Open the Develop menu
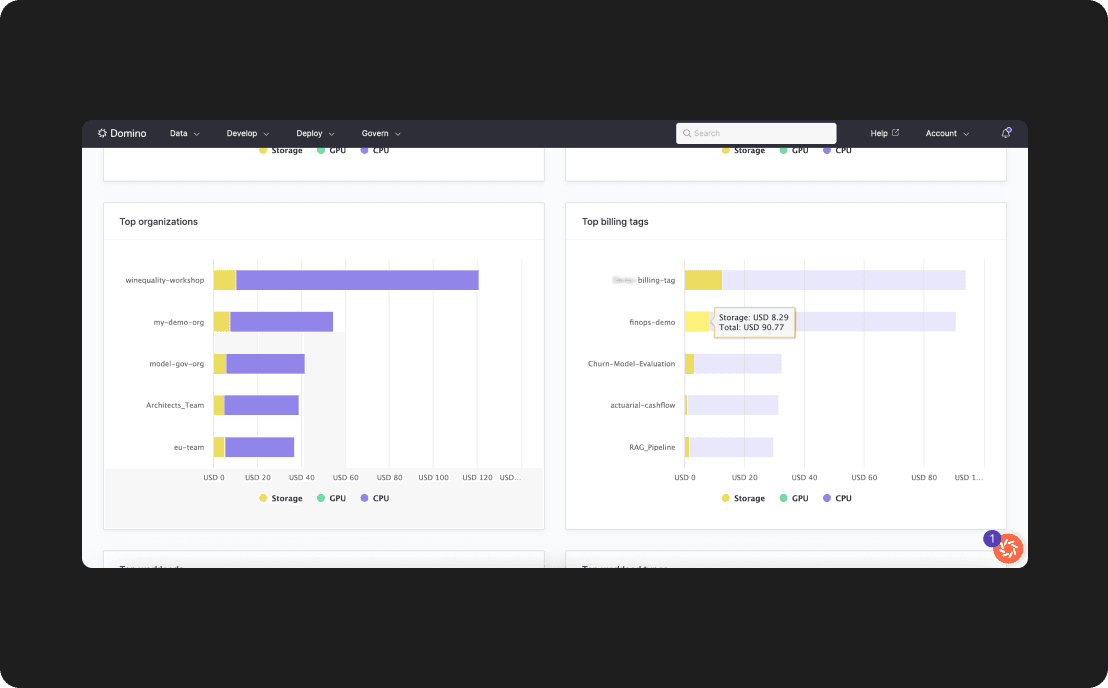Screen dimensions: 1108x688 coord(247,132)
